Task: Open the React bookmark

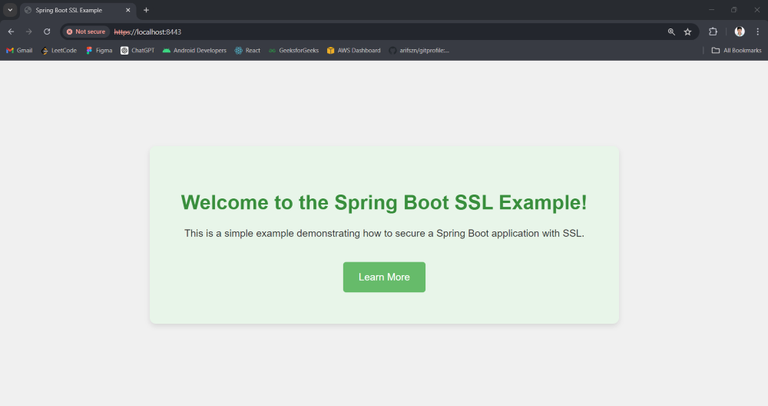Action: click(x=247, y=50)
